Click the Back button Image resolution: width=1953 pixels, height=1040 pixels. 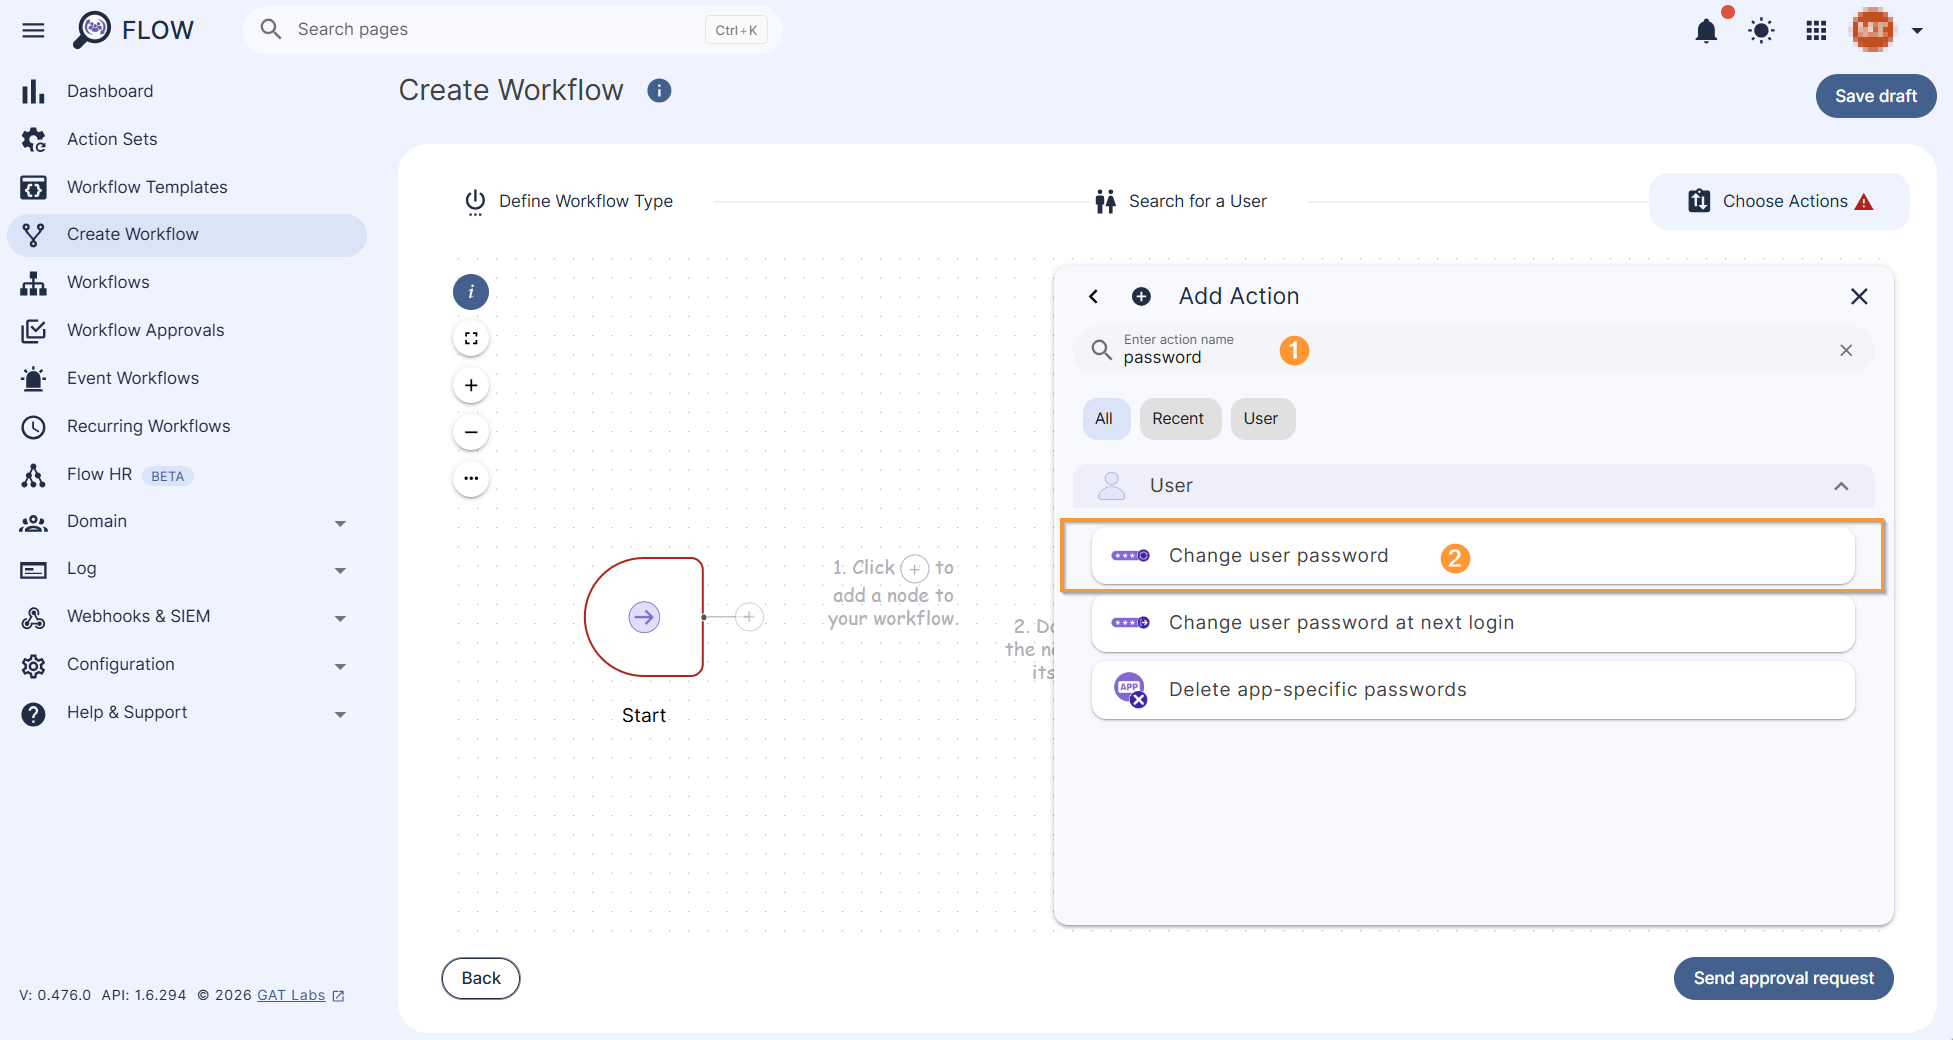click(x=481, y=978)
